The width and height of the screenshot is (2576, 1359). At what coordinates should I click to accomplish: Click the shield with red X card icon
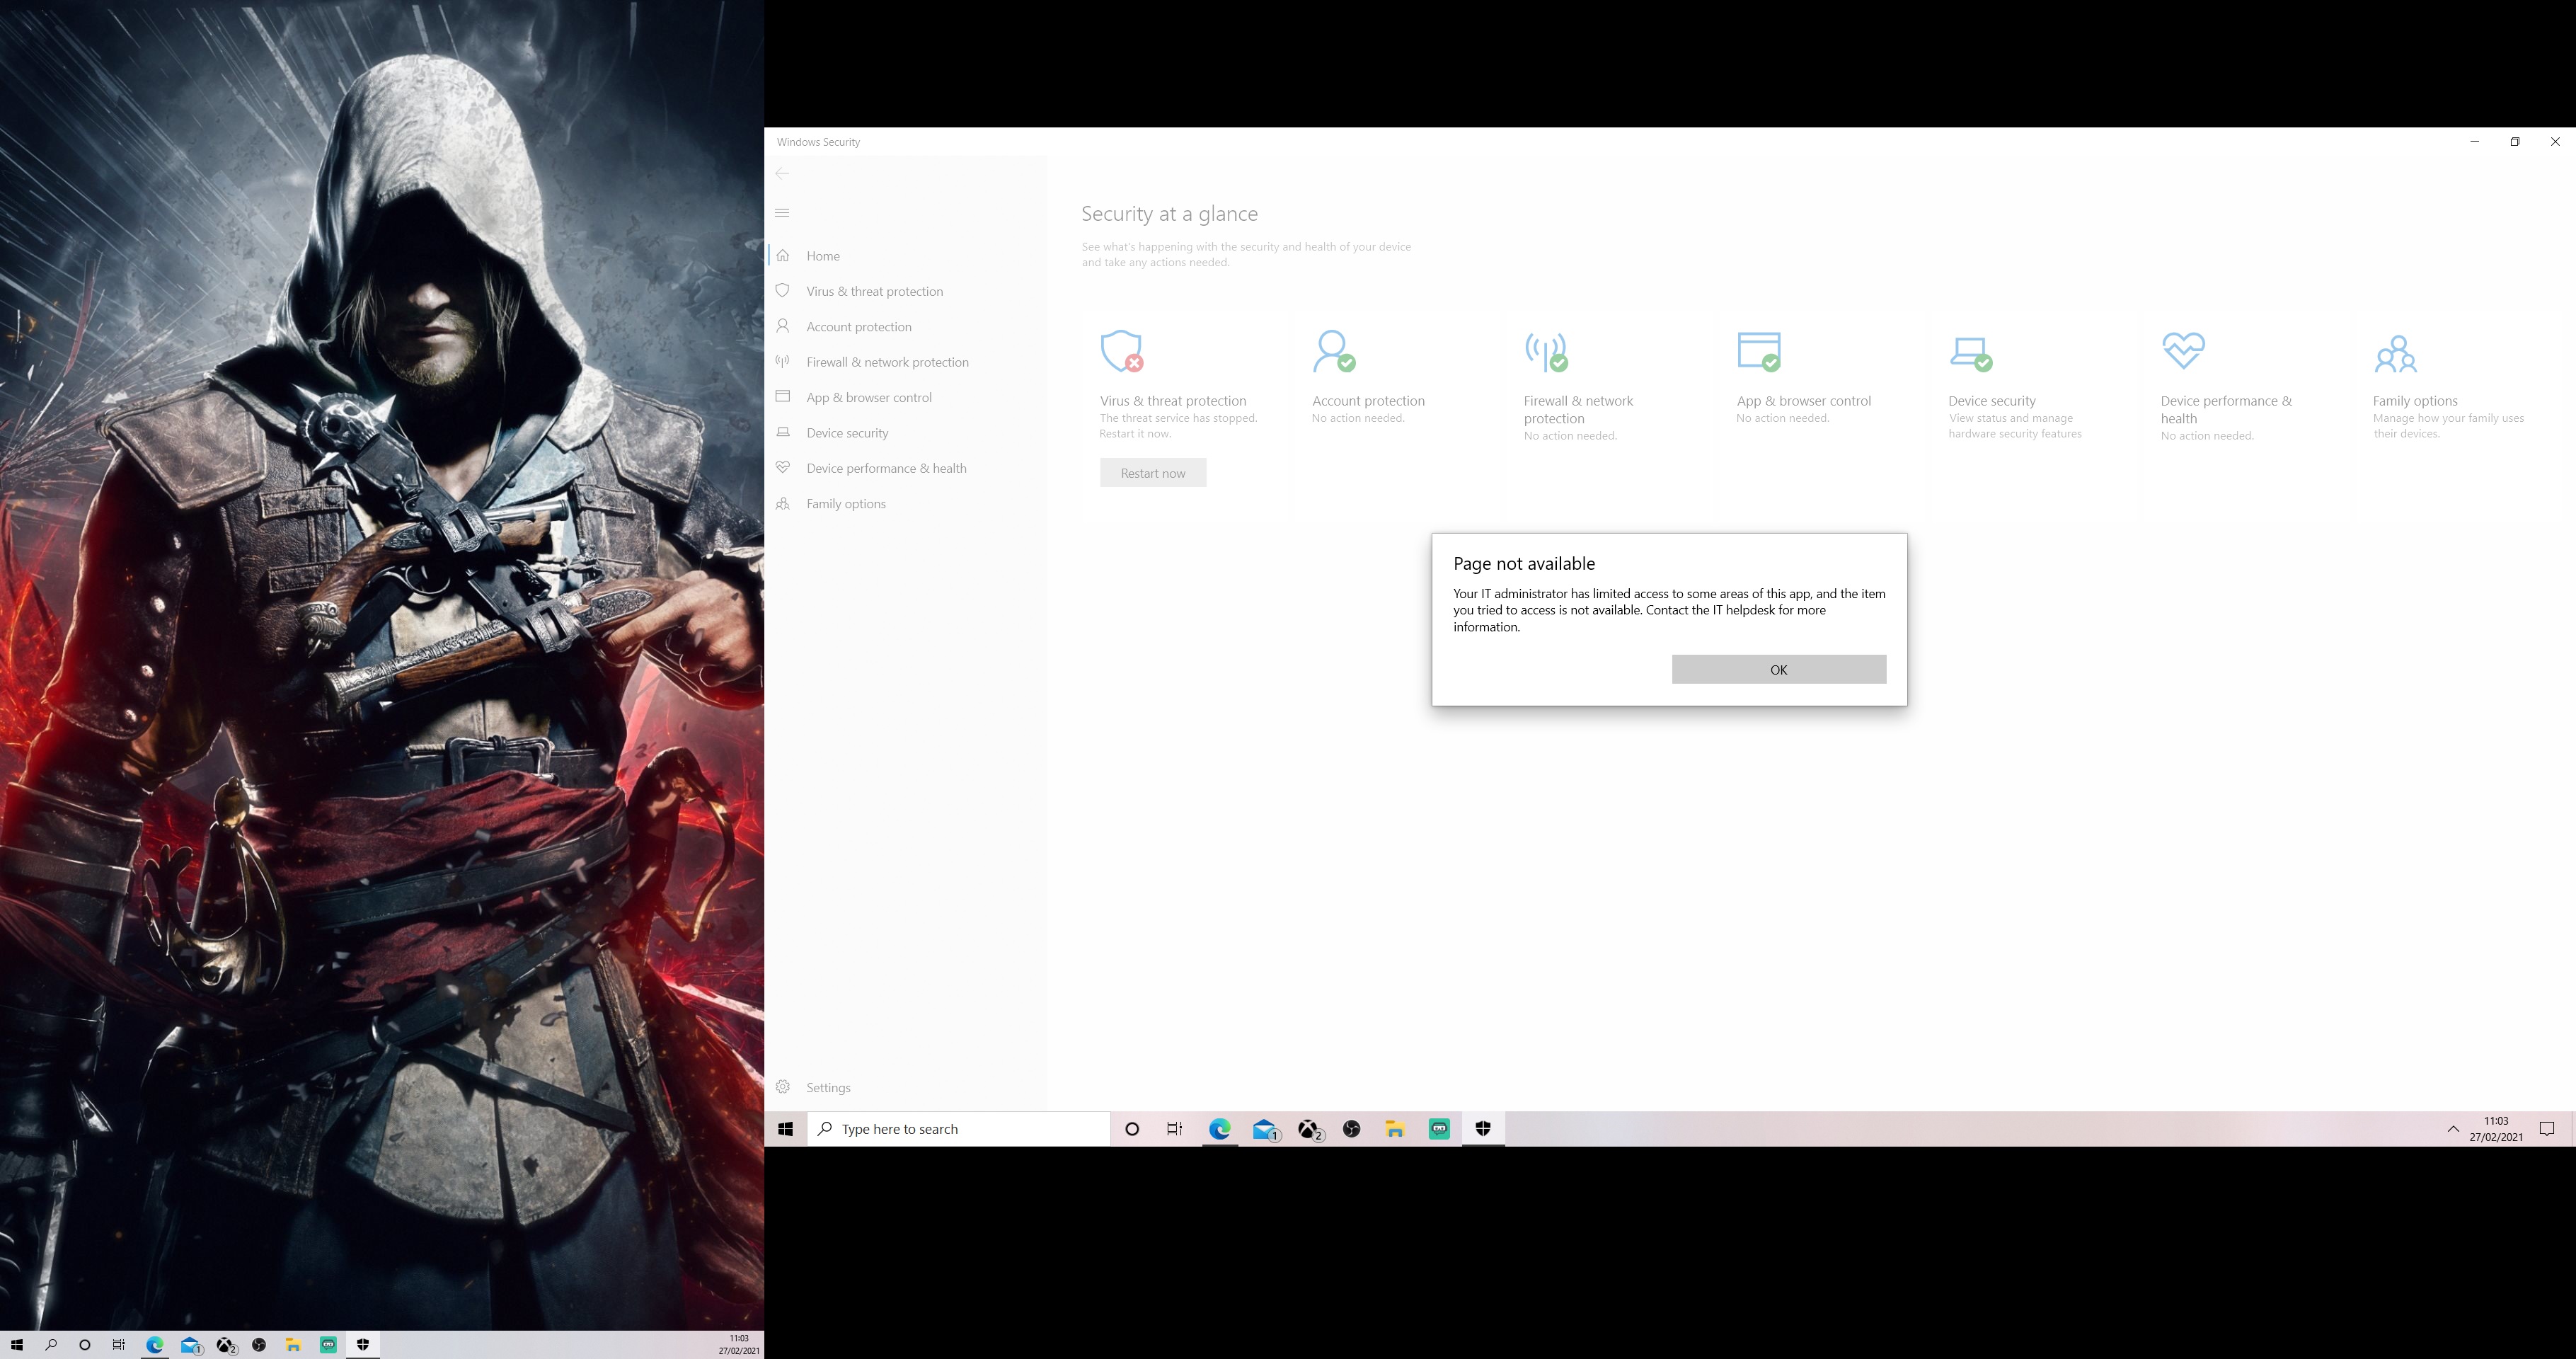[x=1122, y=351]
